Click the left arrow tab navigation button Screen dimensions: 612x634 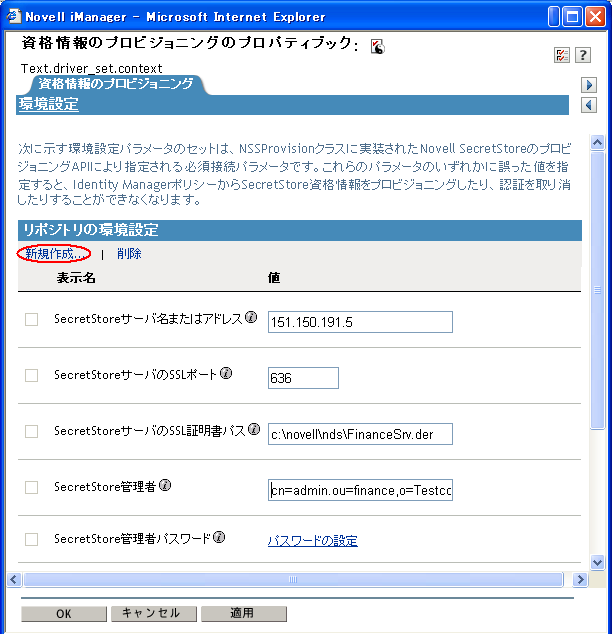[589, 105]
